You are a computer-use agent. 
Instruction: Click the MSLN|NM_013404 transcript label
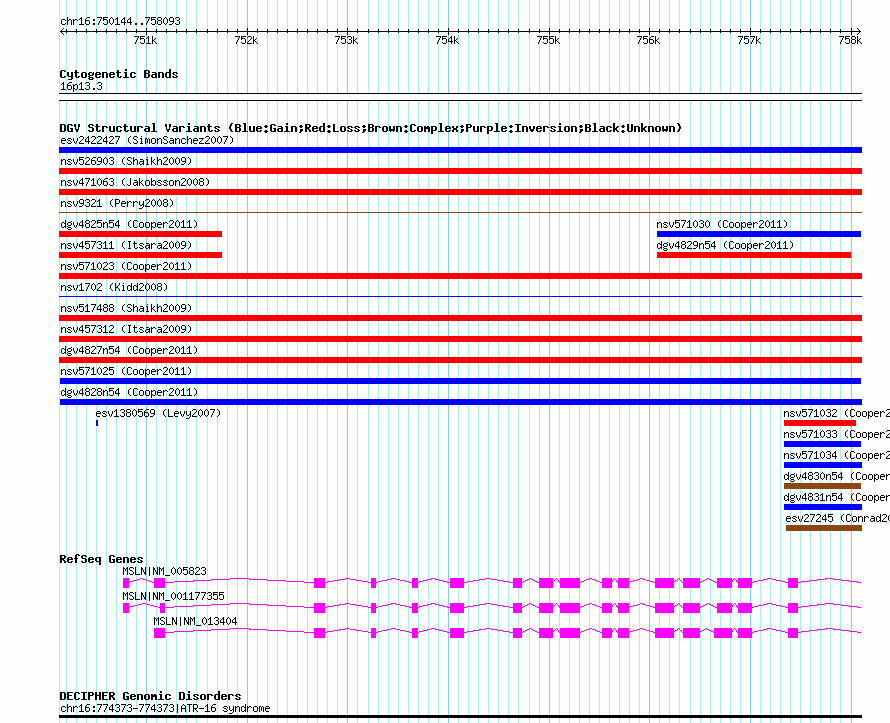195,621
